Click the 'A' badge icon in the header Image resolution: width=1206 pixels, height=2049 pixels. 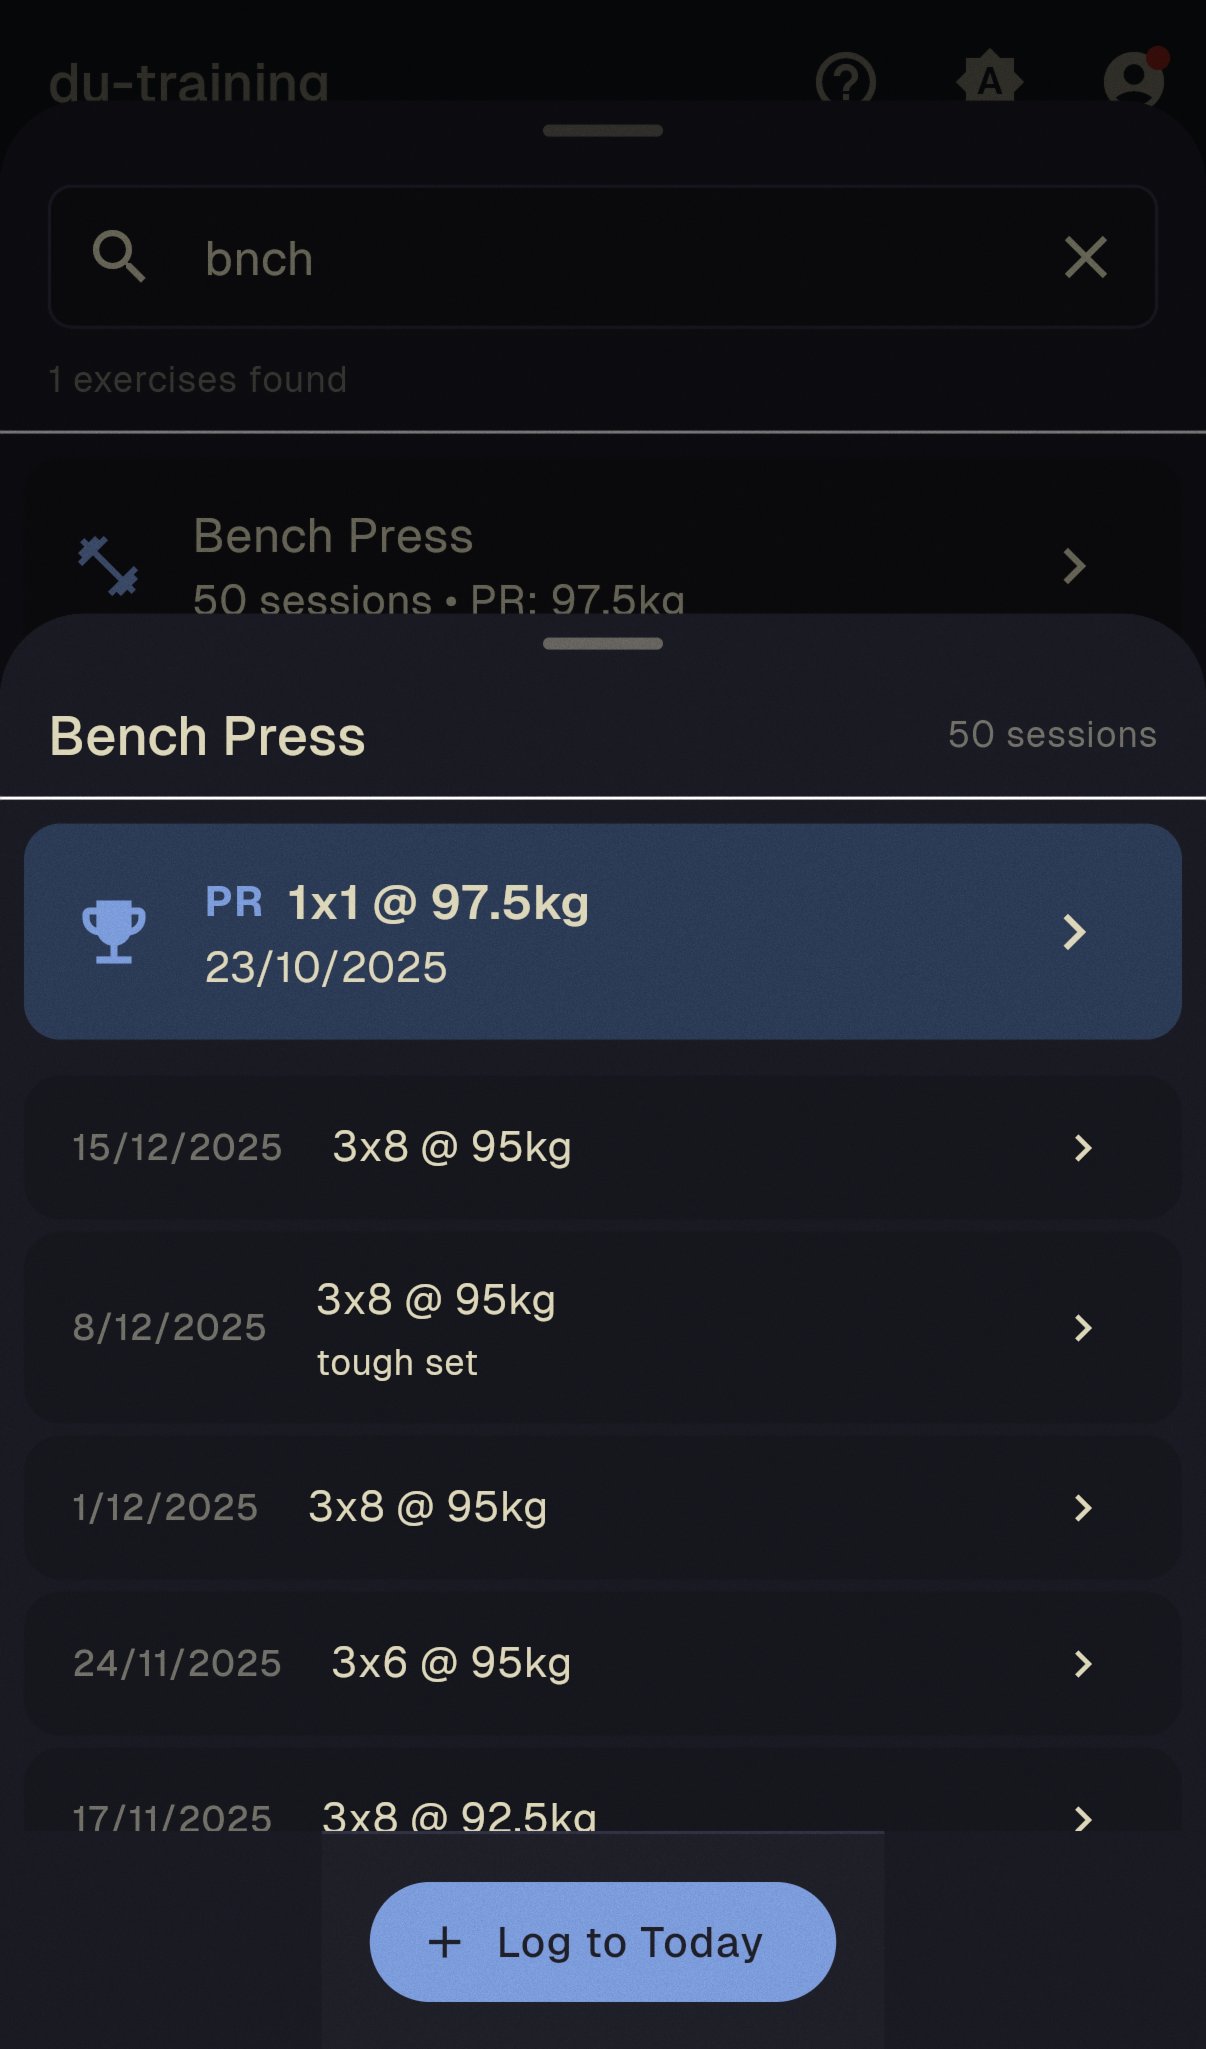coord(989,80)
